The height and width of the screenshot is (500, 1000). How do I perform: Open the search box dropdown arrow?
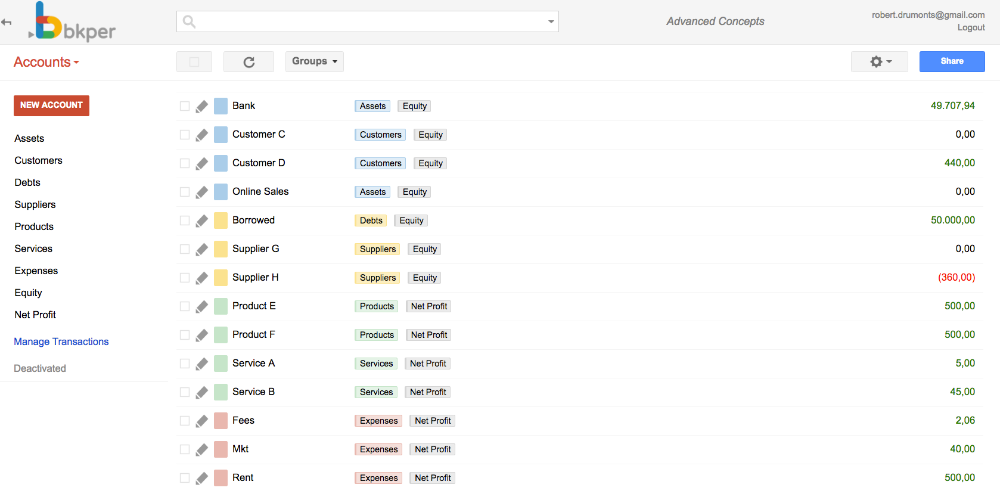pos(551,22)
